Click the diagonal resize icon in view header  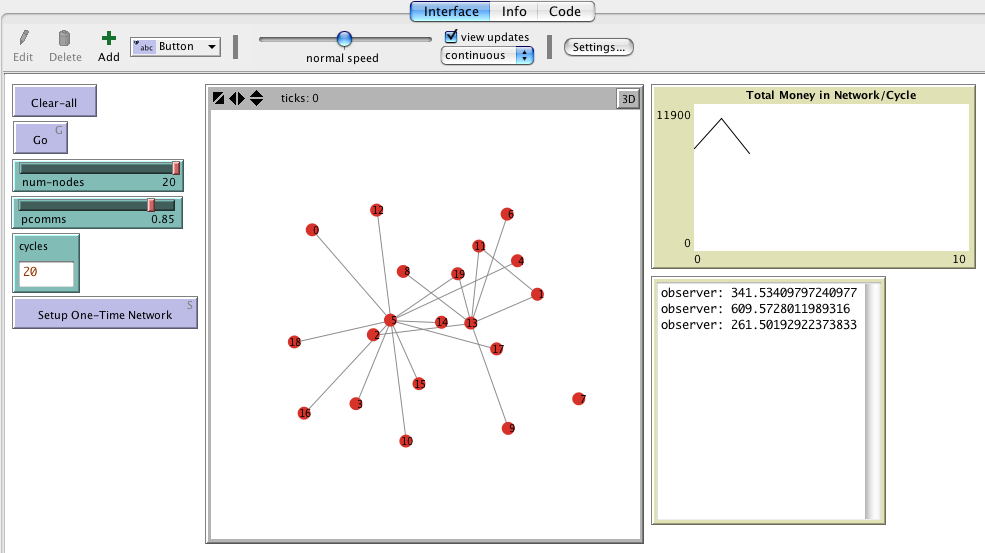(x=219, y=98)
